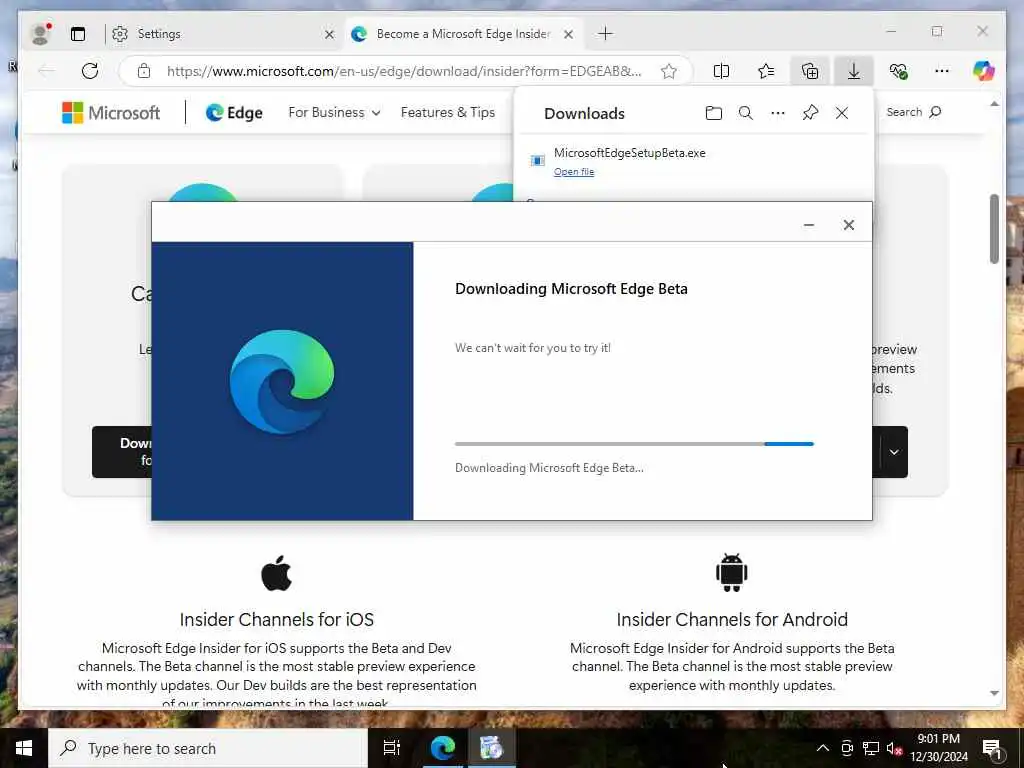1024x768 pixels.
Task: Open the muted volume tray icon
Action: pos(894,748)
